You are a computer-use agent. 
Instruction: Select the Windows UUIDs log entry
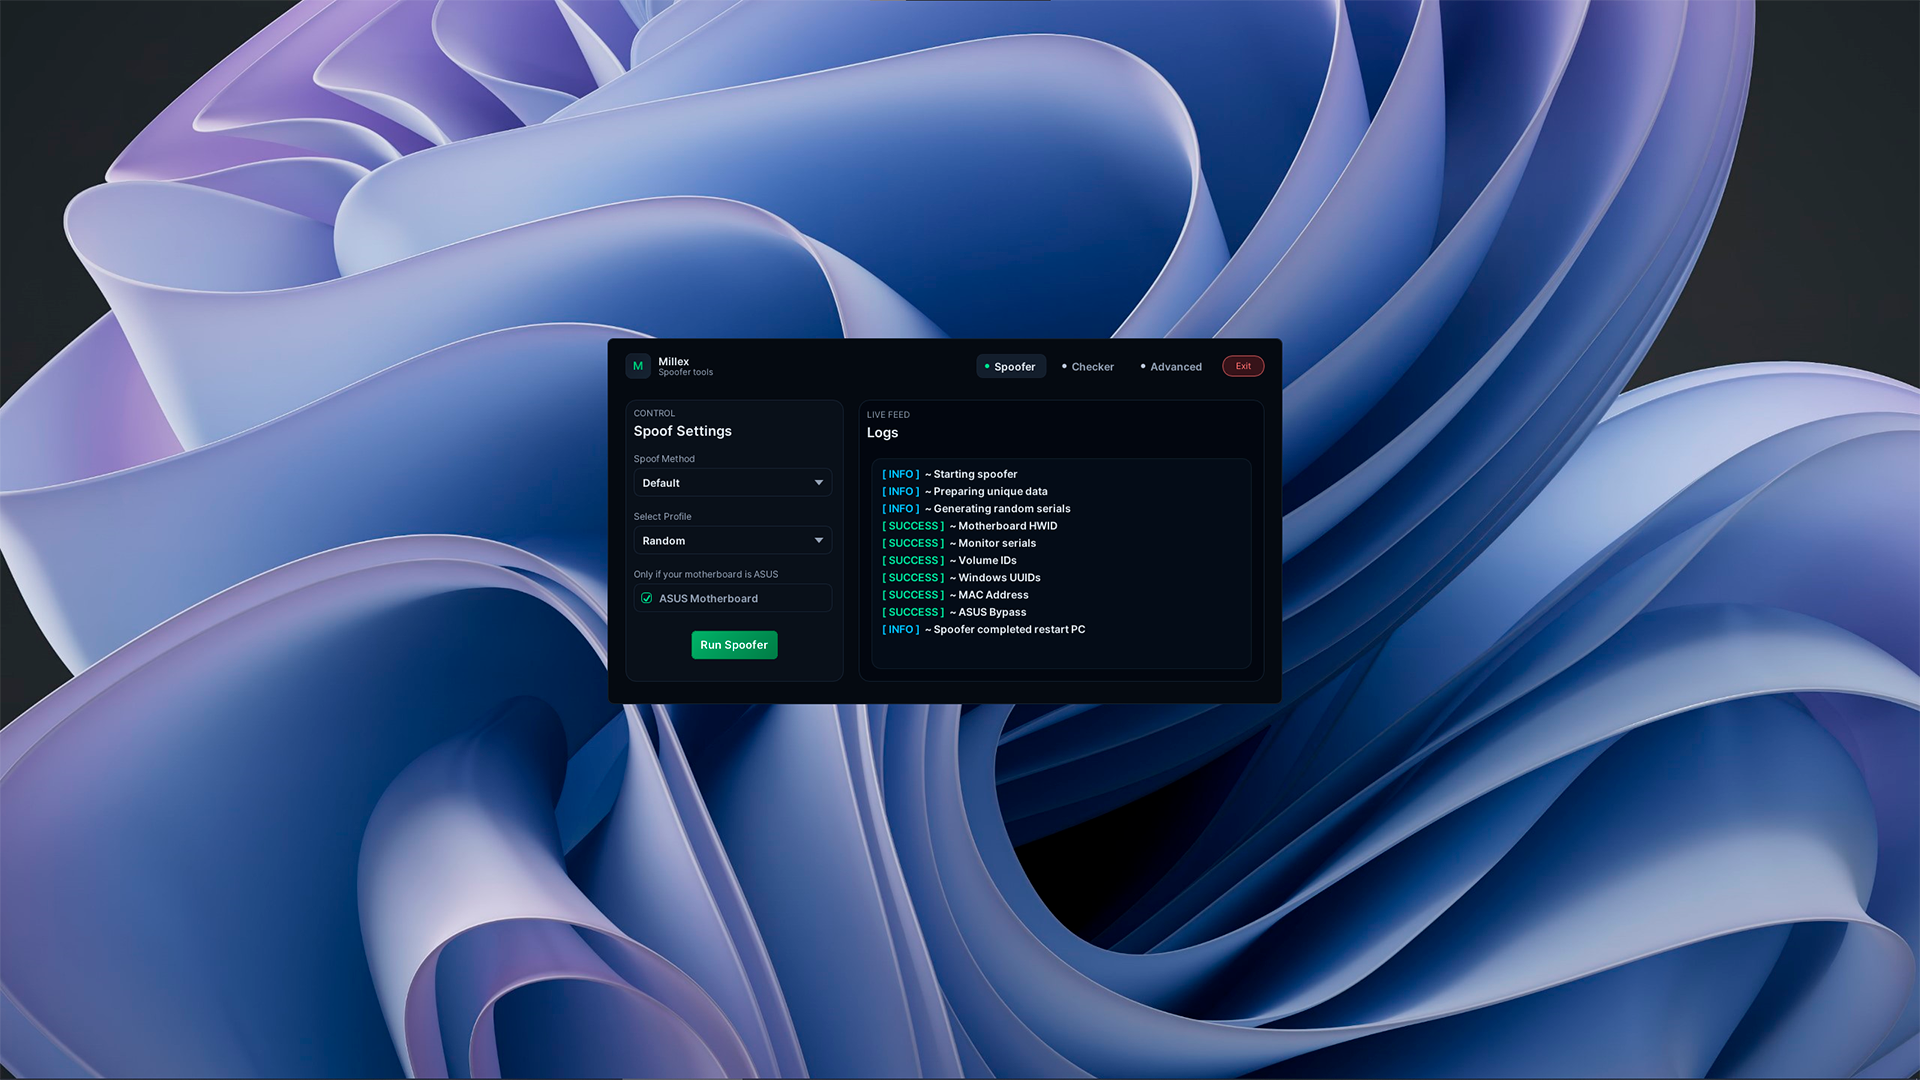click(x=998, y=578)
